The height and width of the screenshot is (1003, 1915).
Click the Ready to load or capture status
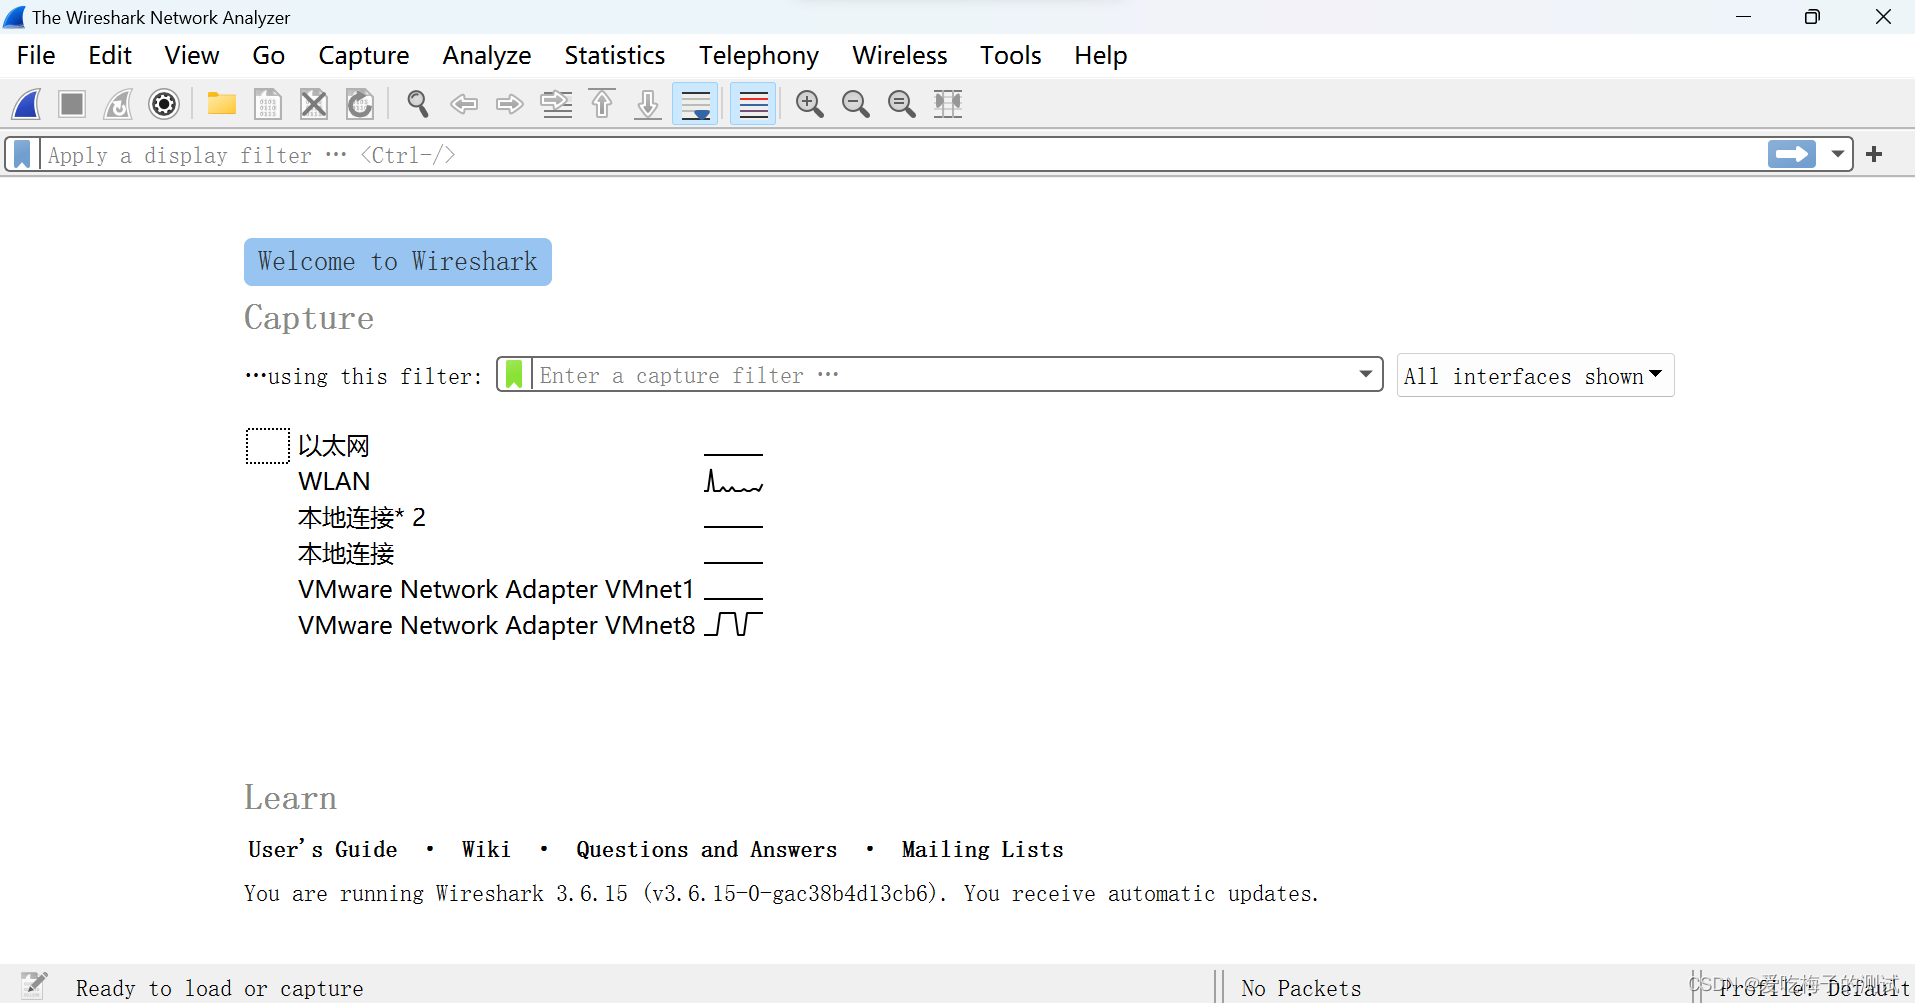click(x=219, y=988)
